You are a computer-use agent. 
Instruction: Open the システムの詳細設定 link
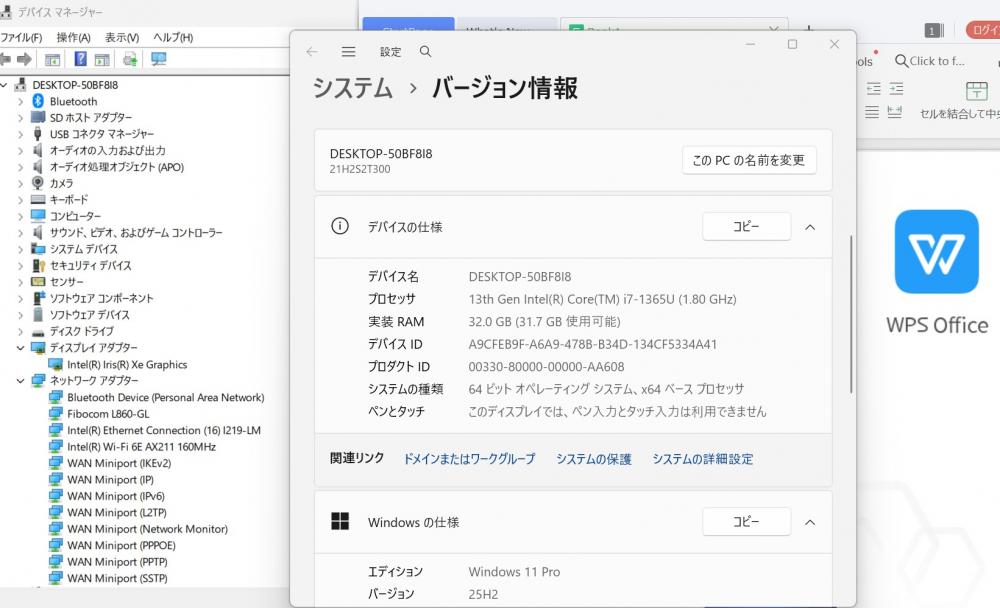point(702,459)
